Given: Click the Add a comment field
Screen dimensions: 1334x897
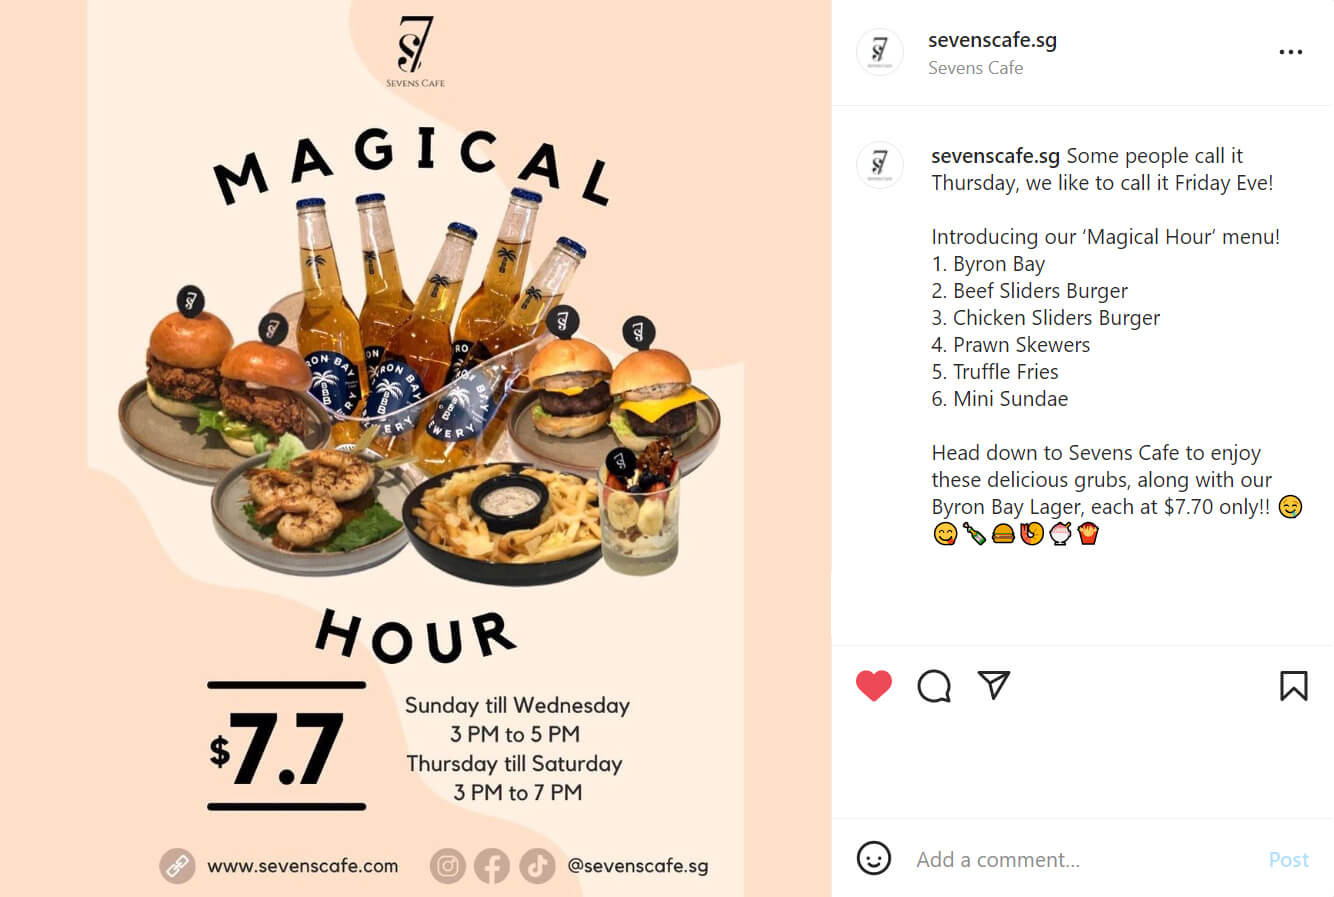Looking at the screenshot, I should (1080, 860).
